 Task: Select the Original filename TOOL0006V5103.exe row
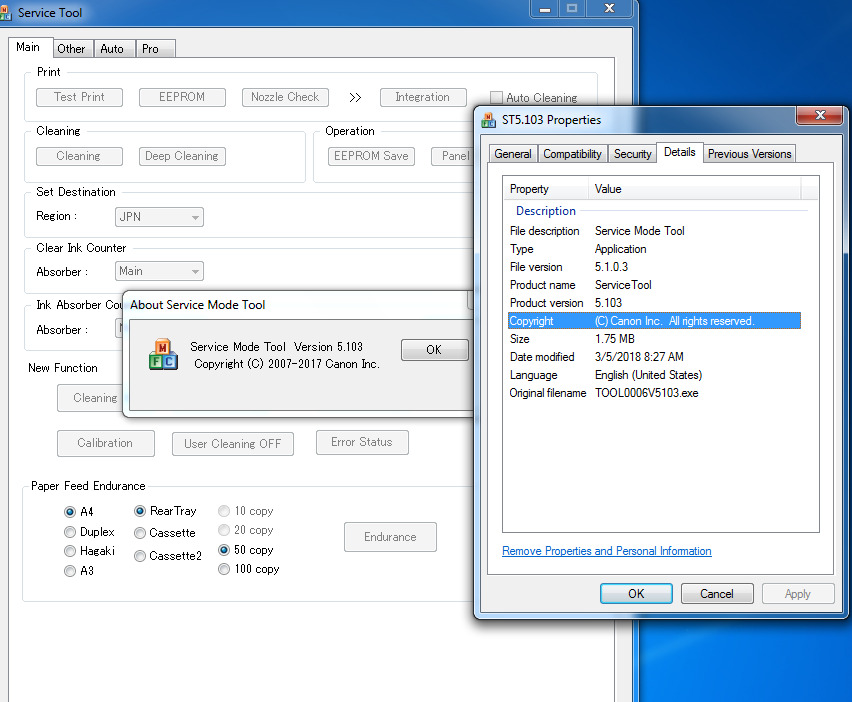pos(654,393)
